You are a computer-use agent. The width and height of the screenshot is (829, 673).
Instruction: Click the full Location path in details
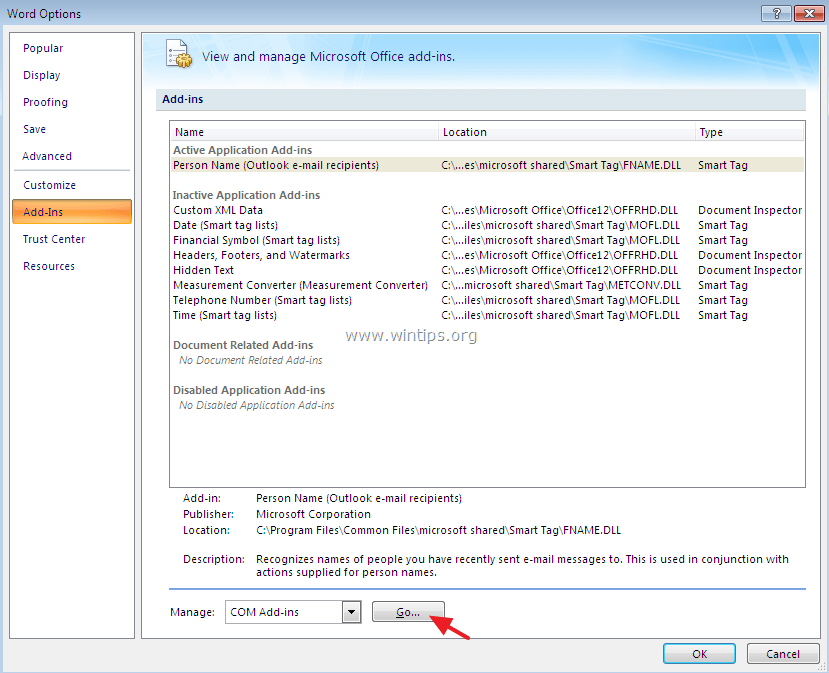coord(438,530)
